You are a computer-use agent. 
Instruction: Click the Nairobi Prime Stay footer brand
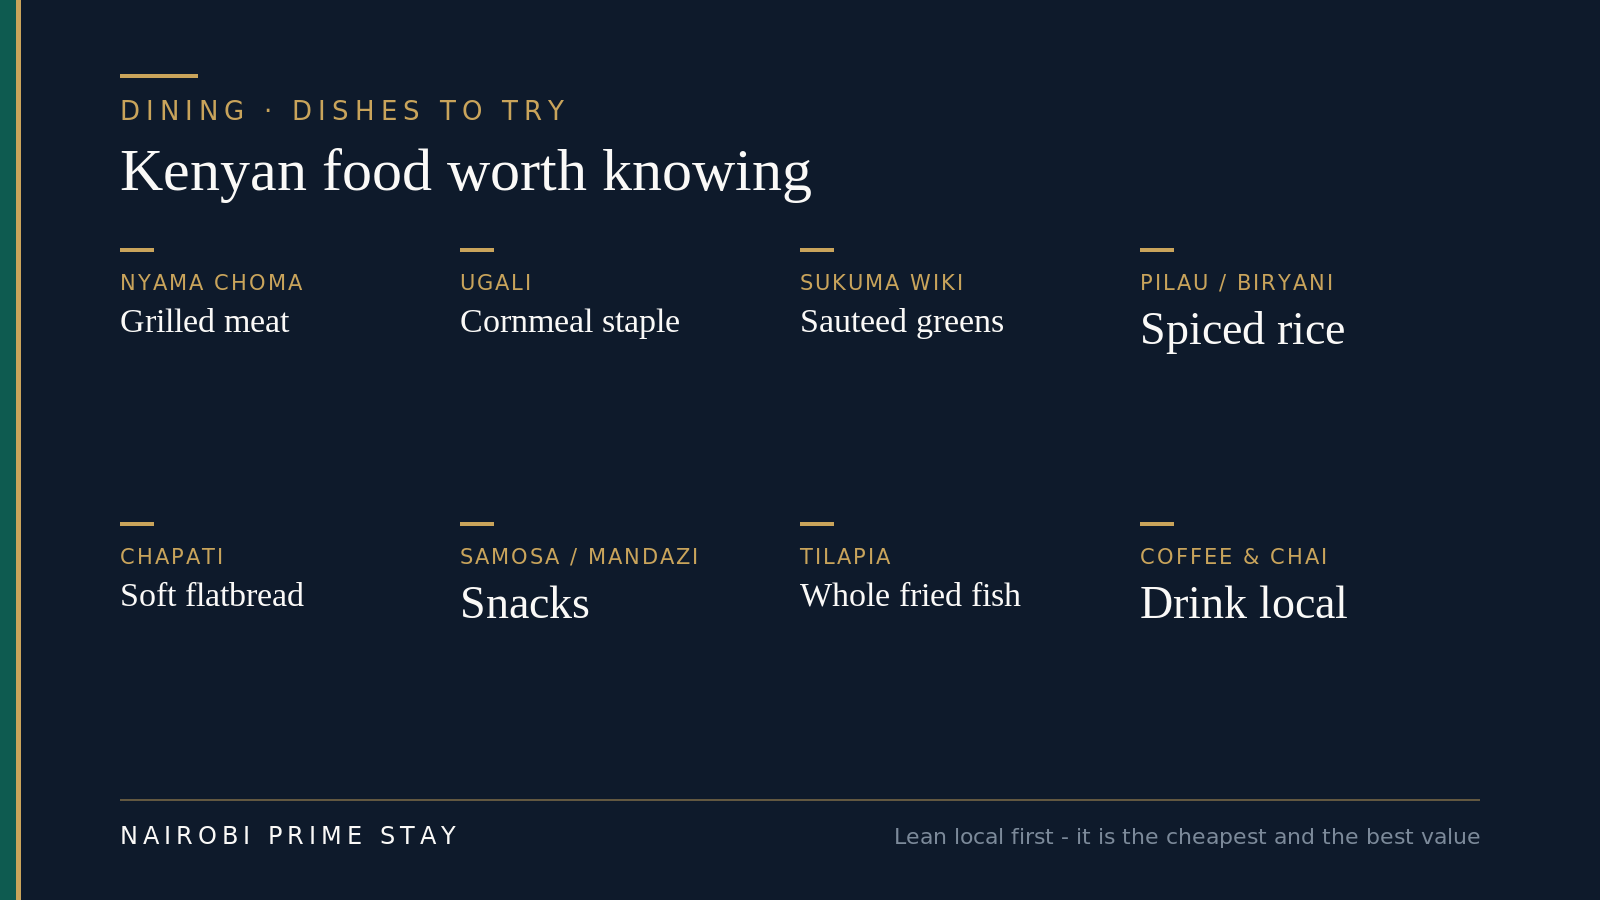[x=289, y=836]
